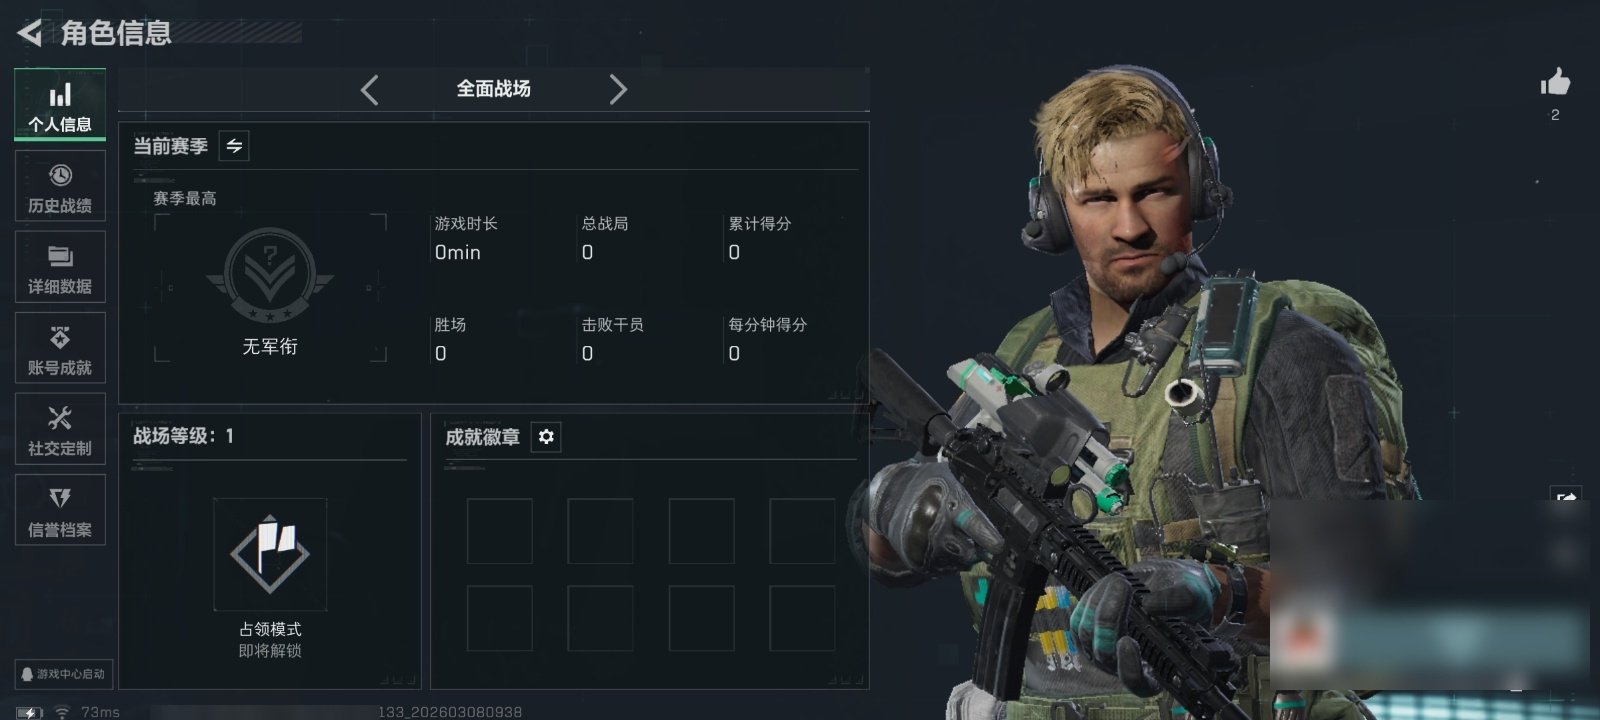Select the 详细数据 sidebar icon
This screenshot has width=1600, height=720.
pyautogui.click(x=60, y=267)
